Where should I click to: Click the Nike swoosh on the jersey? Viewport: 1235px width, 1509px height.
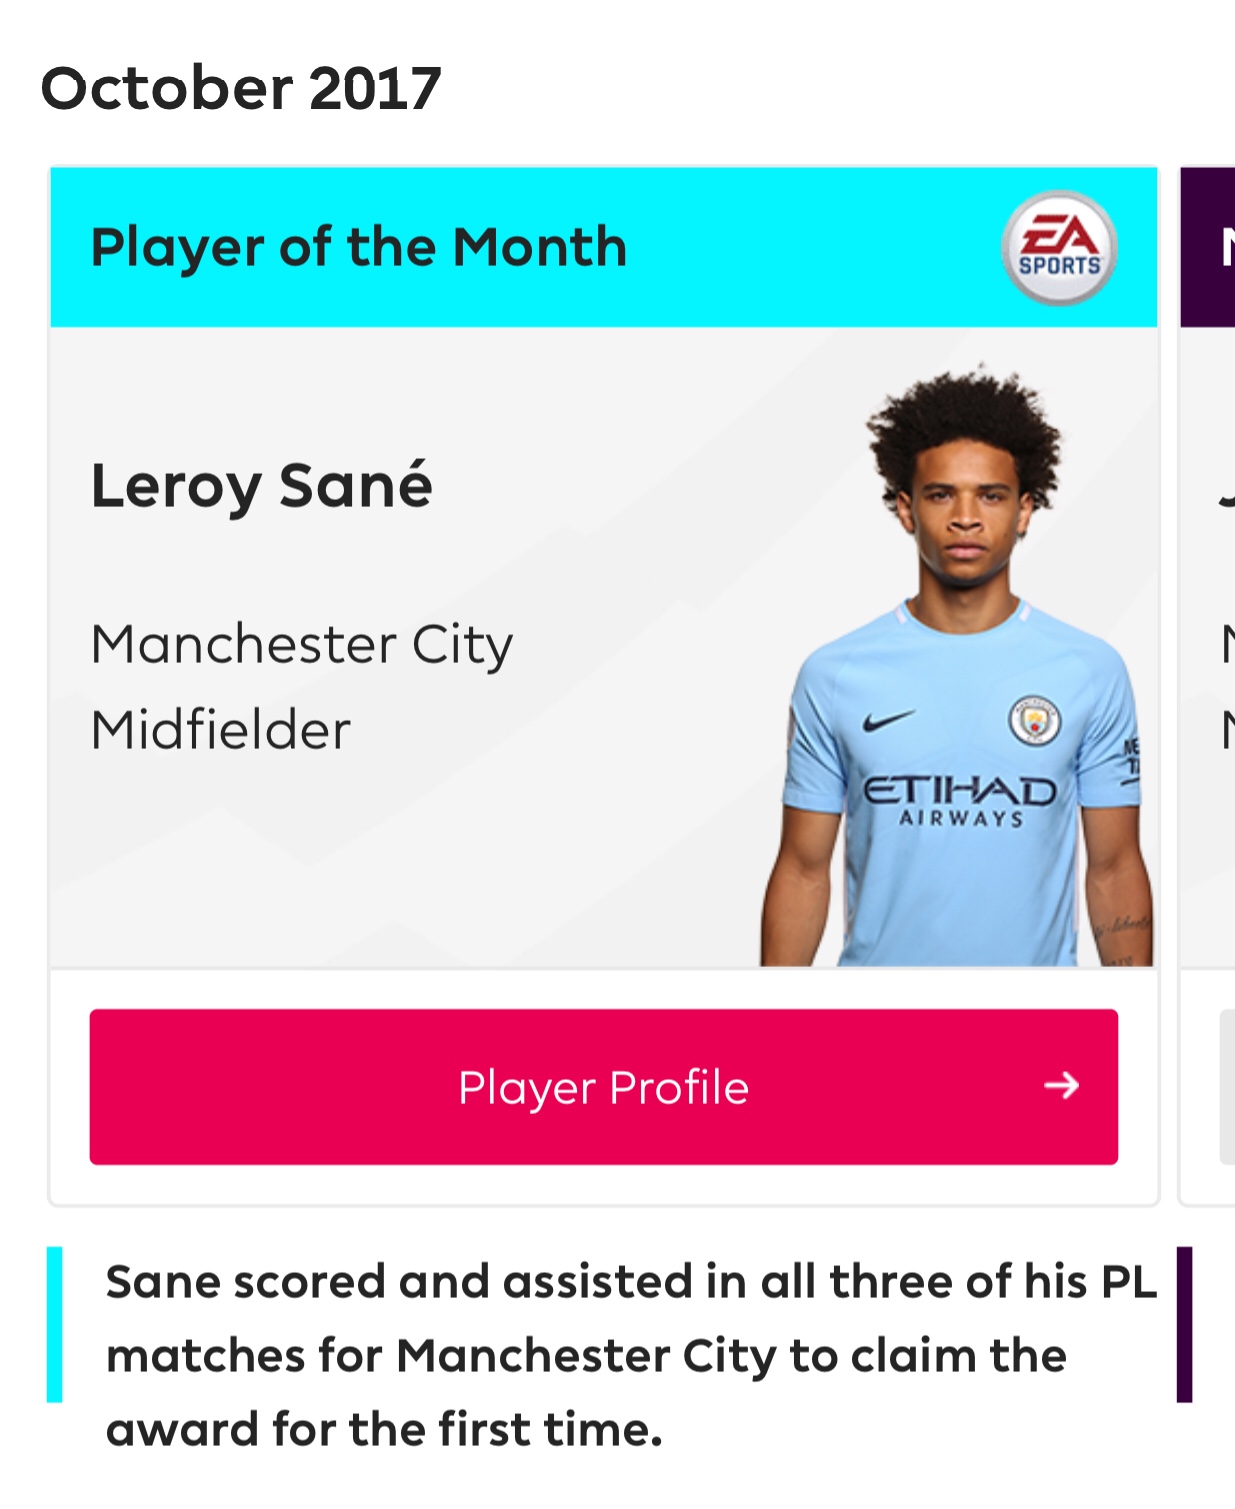coord(887,720)
